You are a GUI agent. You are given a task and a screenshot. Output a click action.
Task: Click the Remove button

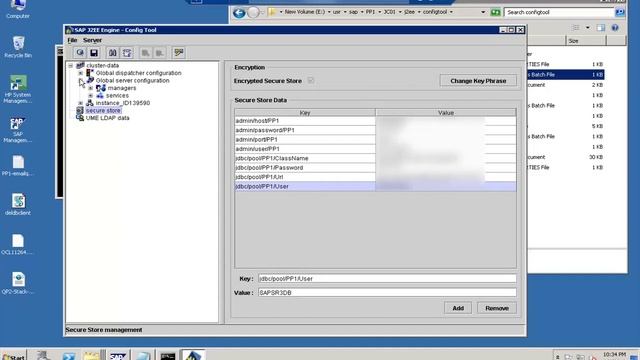coord(497,308)
